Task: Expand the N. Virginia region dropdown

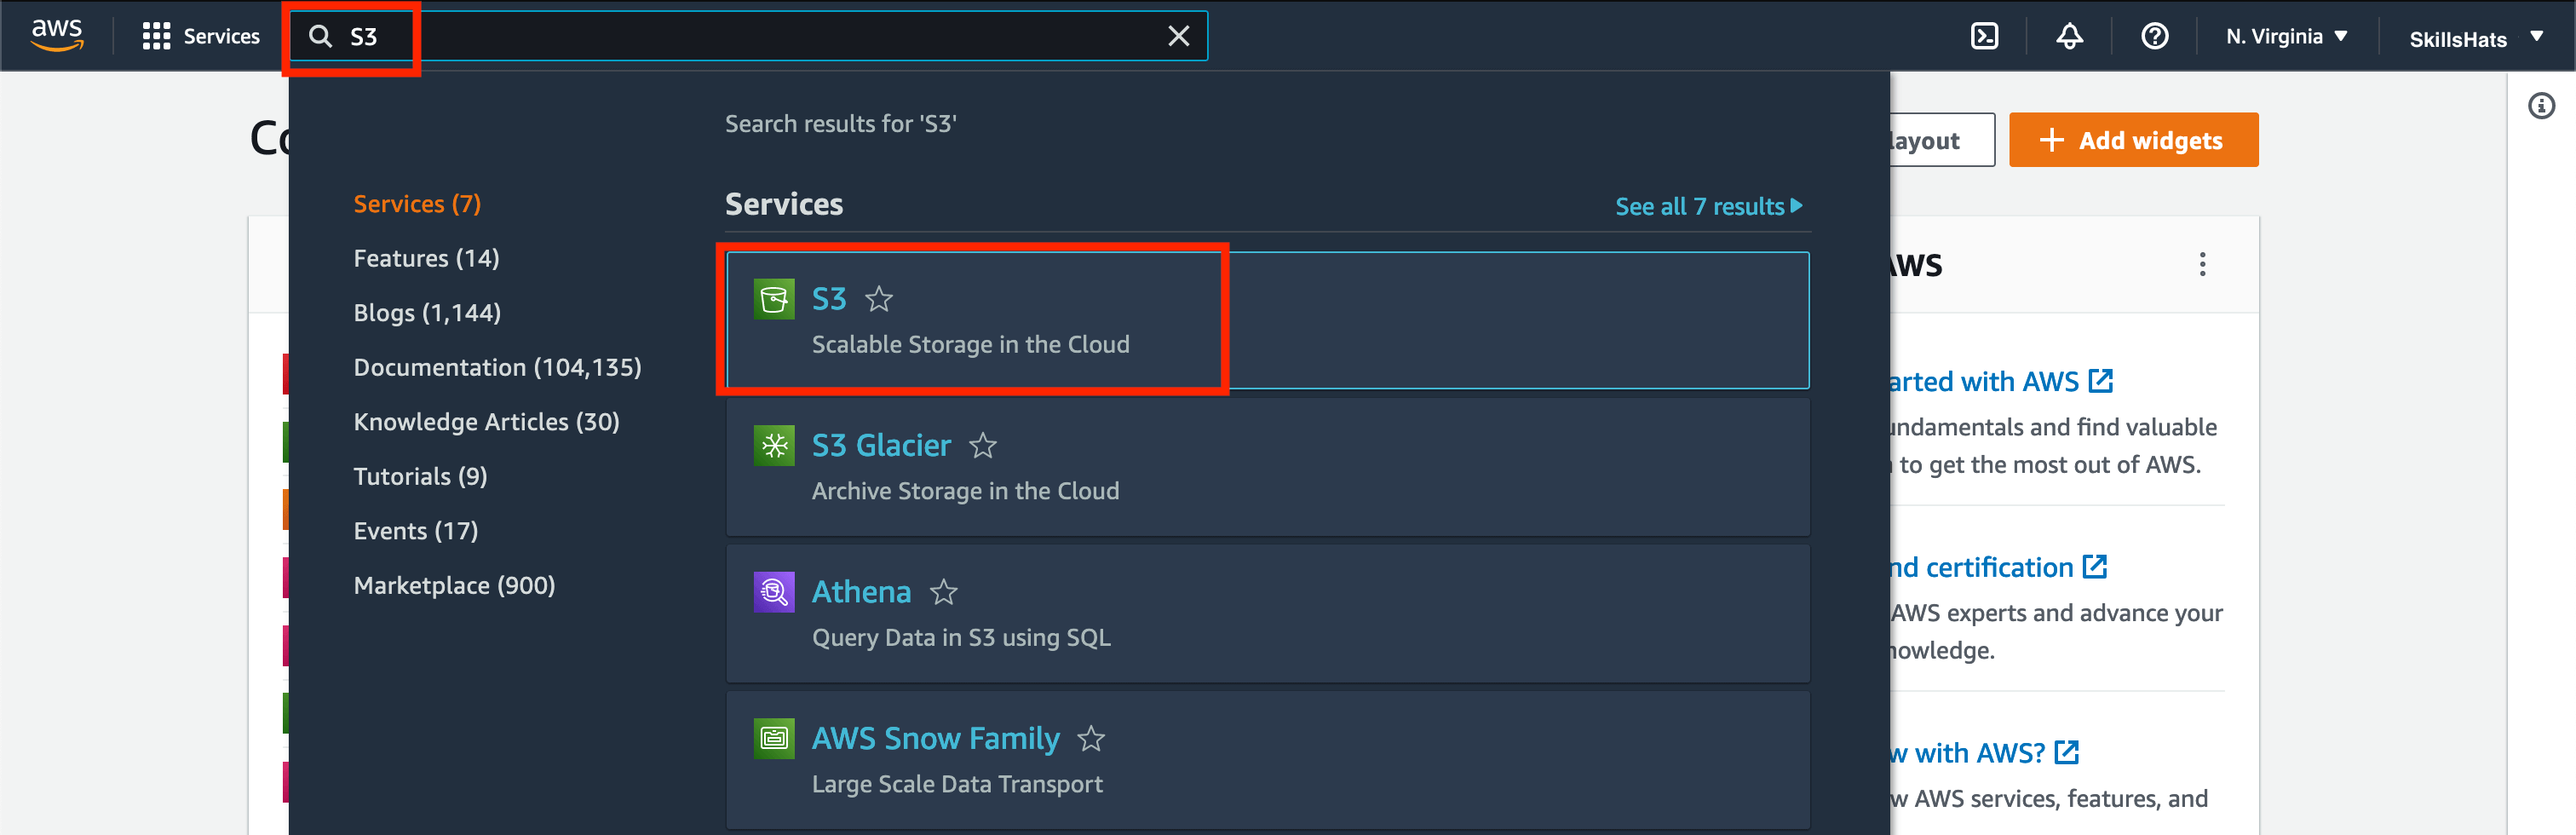Action: tap(2286, 37)
